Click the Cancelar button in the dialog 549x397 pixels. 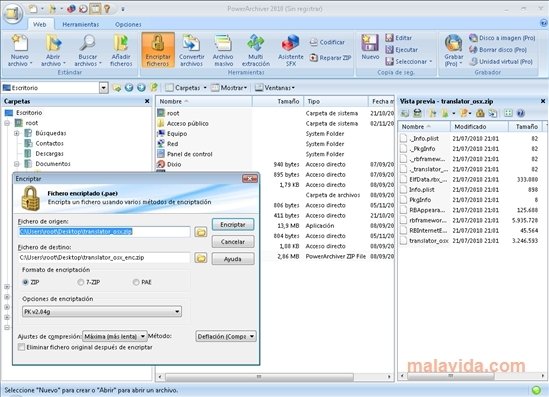click(x=233, y=242)
